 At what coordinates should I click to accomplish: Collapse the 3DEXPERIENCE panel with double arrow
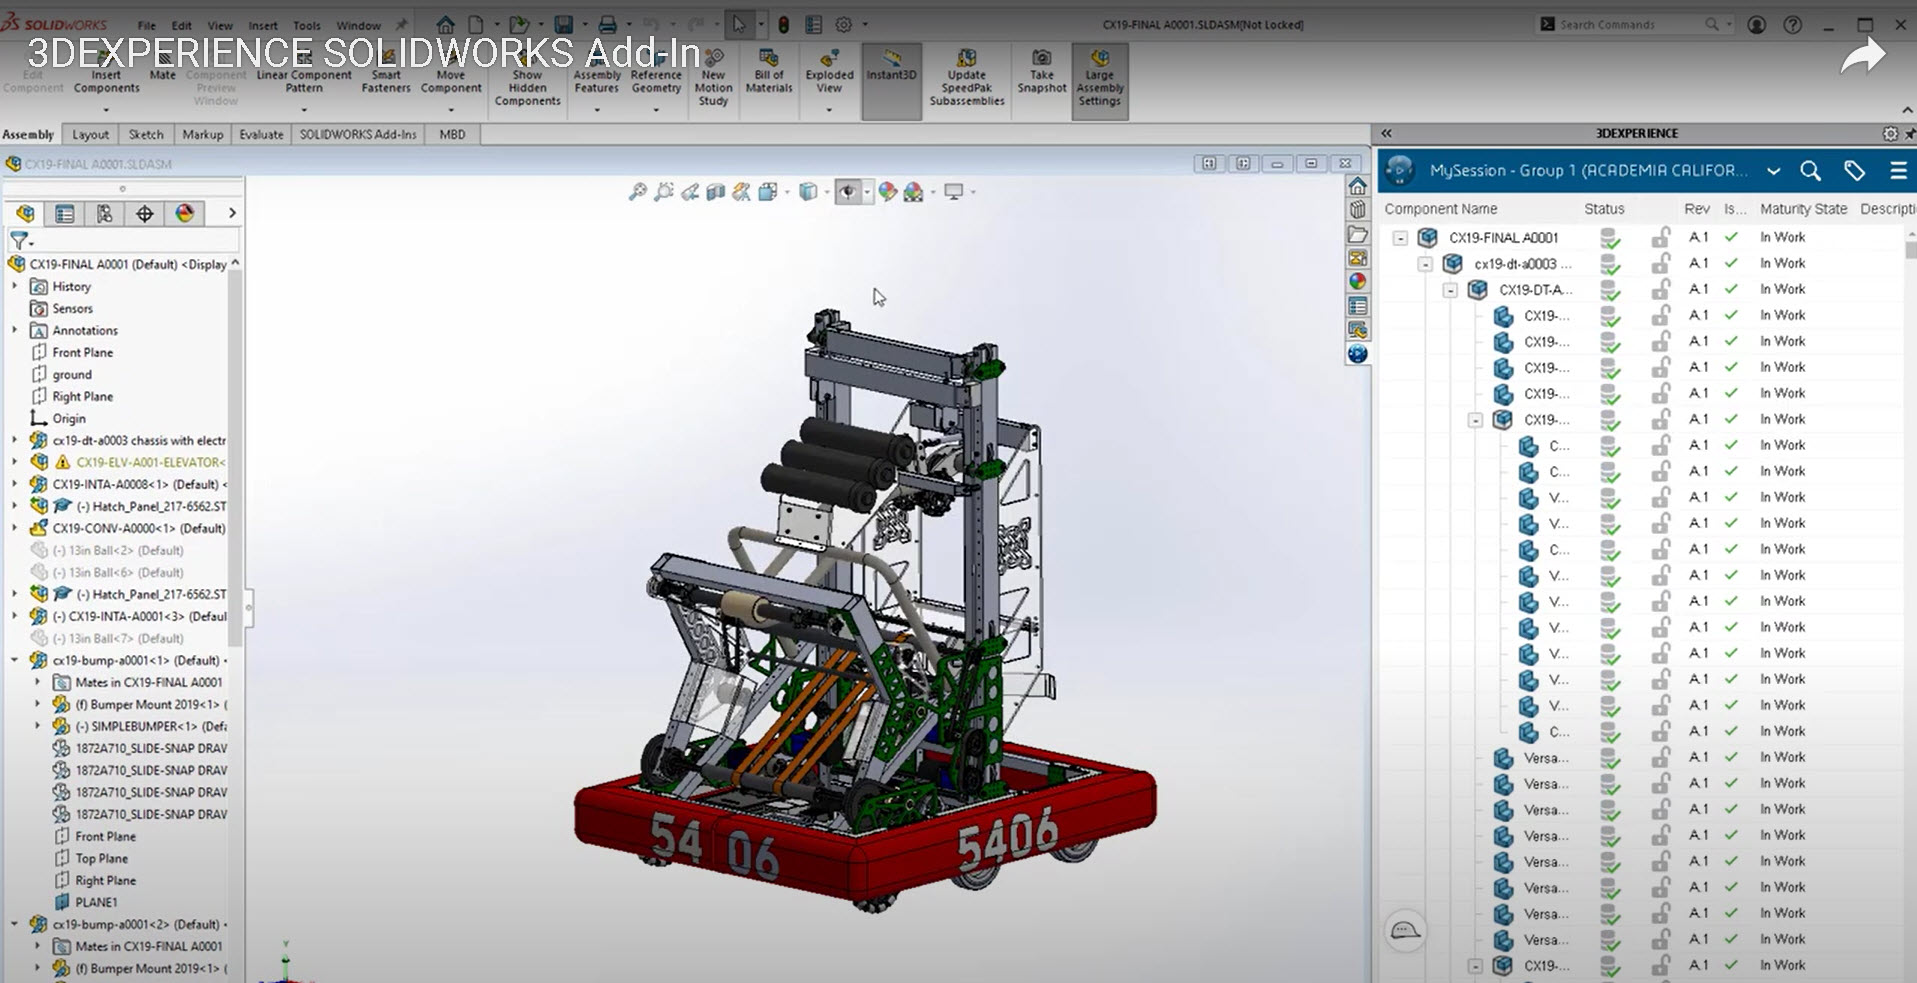tap(1386, 133)
